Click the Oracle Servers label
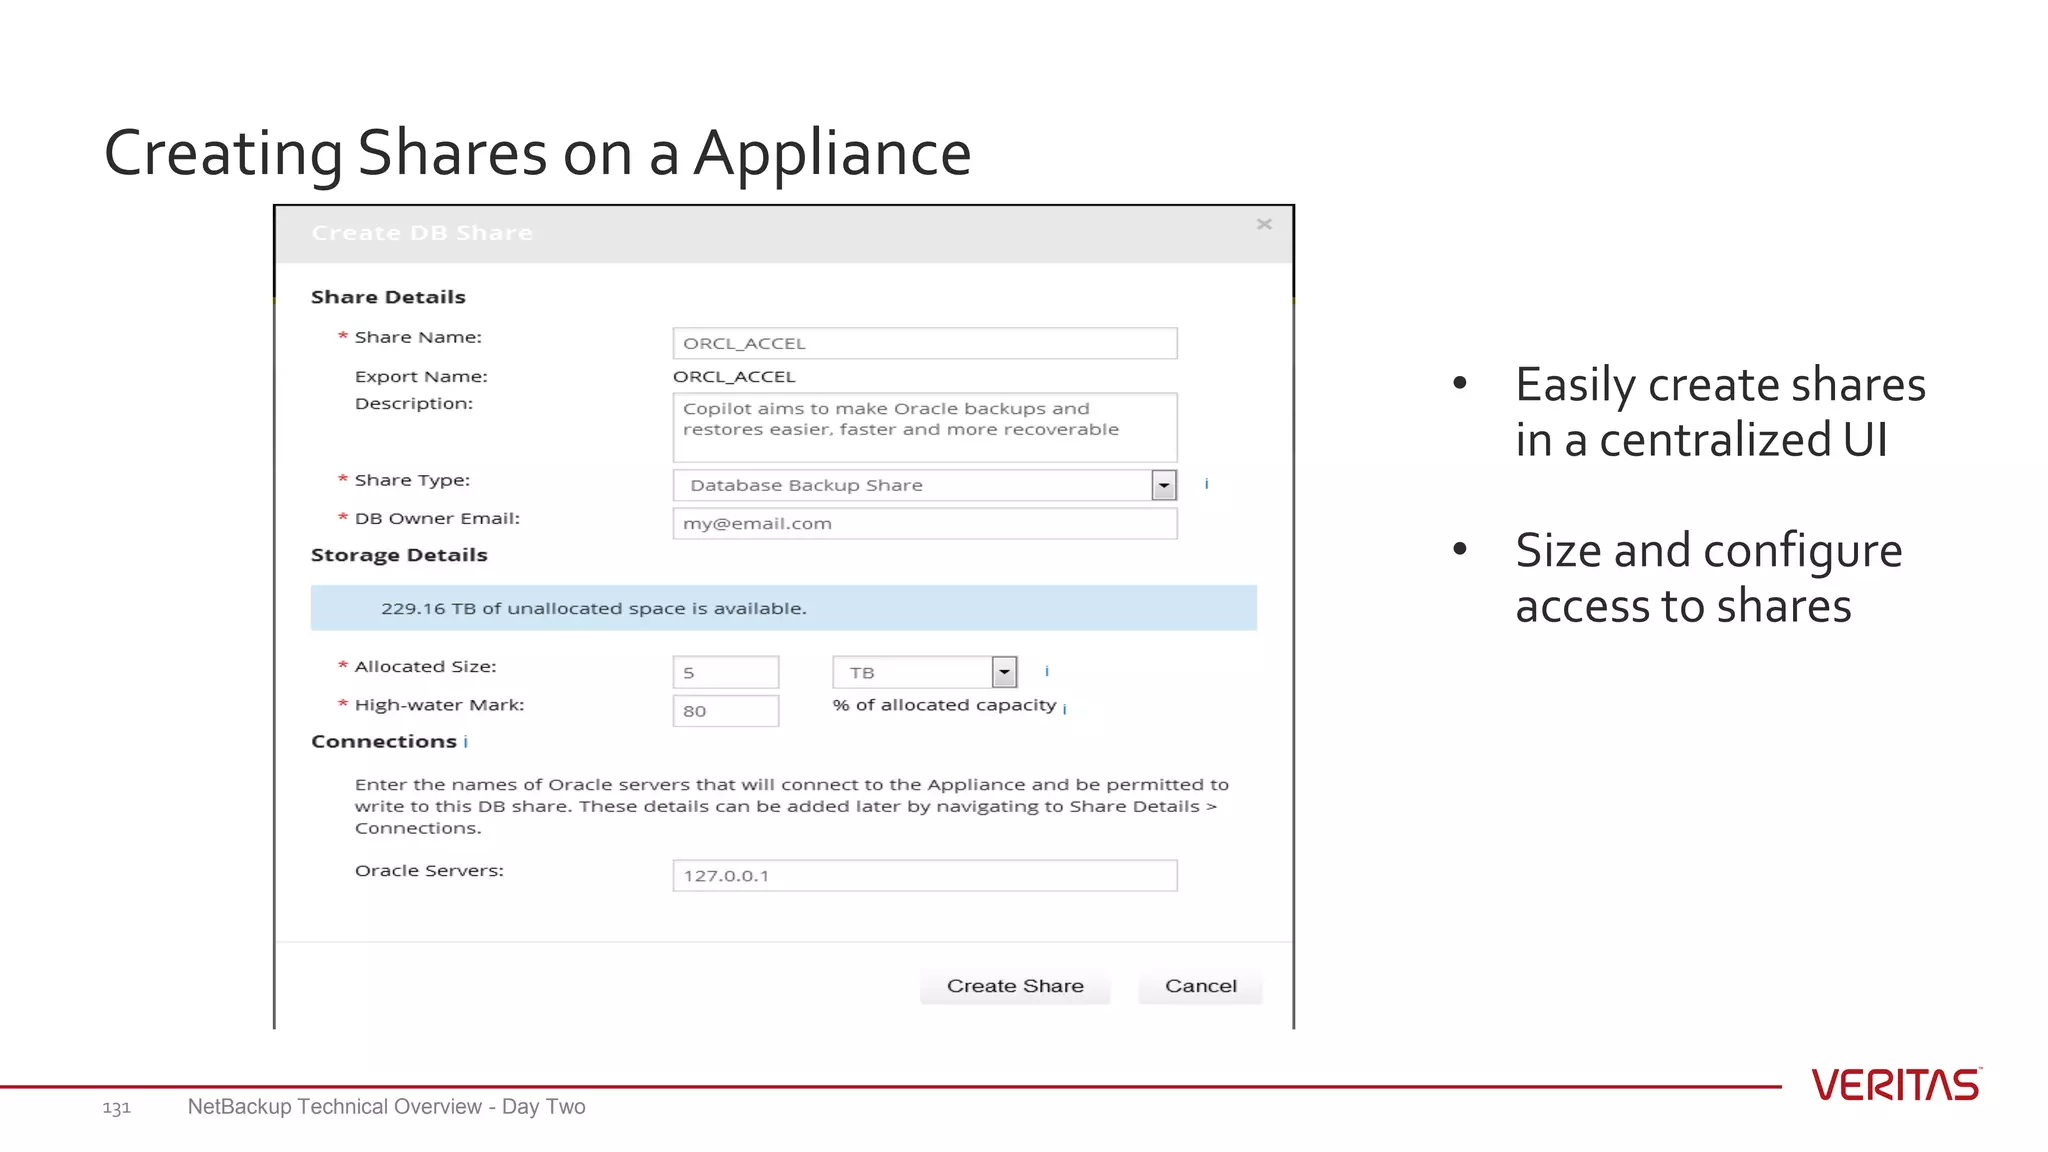This screenshot has width=2048, height=1152. [429, 871]
